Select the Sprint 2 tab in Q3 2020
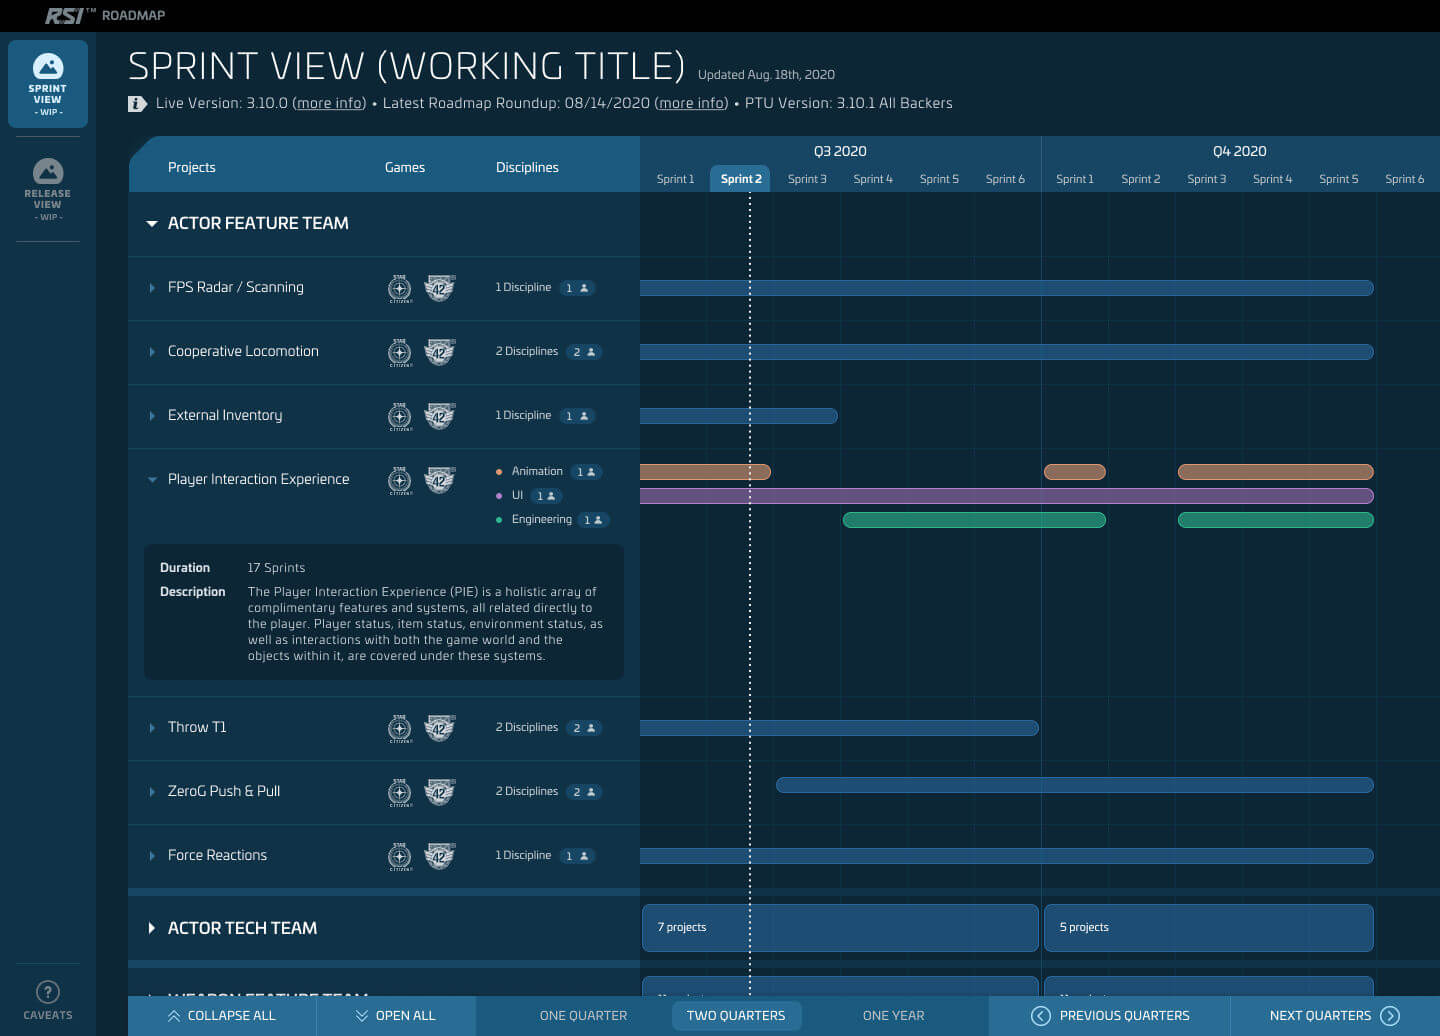 (x=741, y=179)
